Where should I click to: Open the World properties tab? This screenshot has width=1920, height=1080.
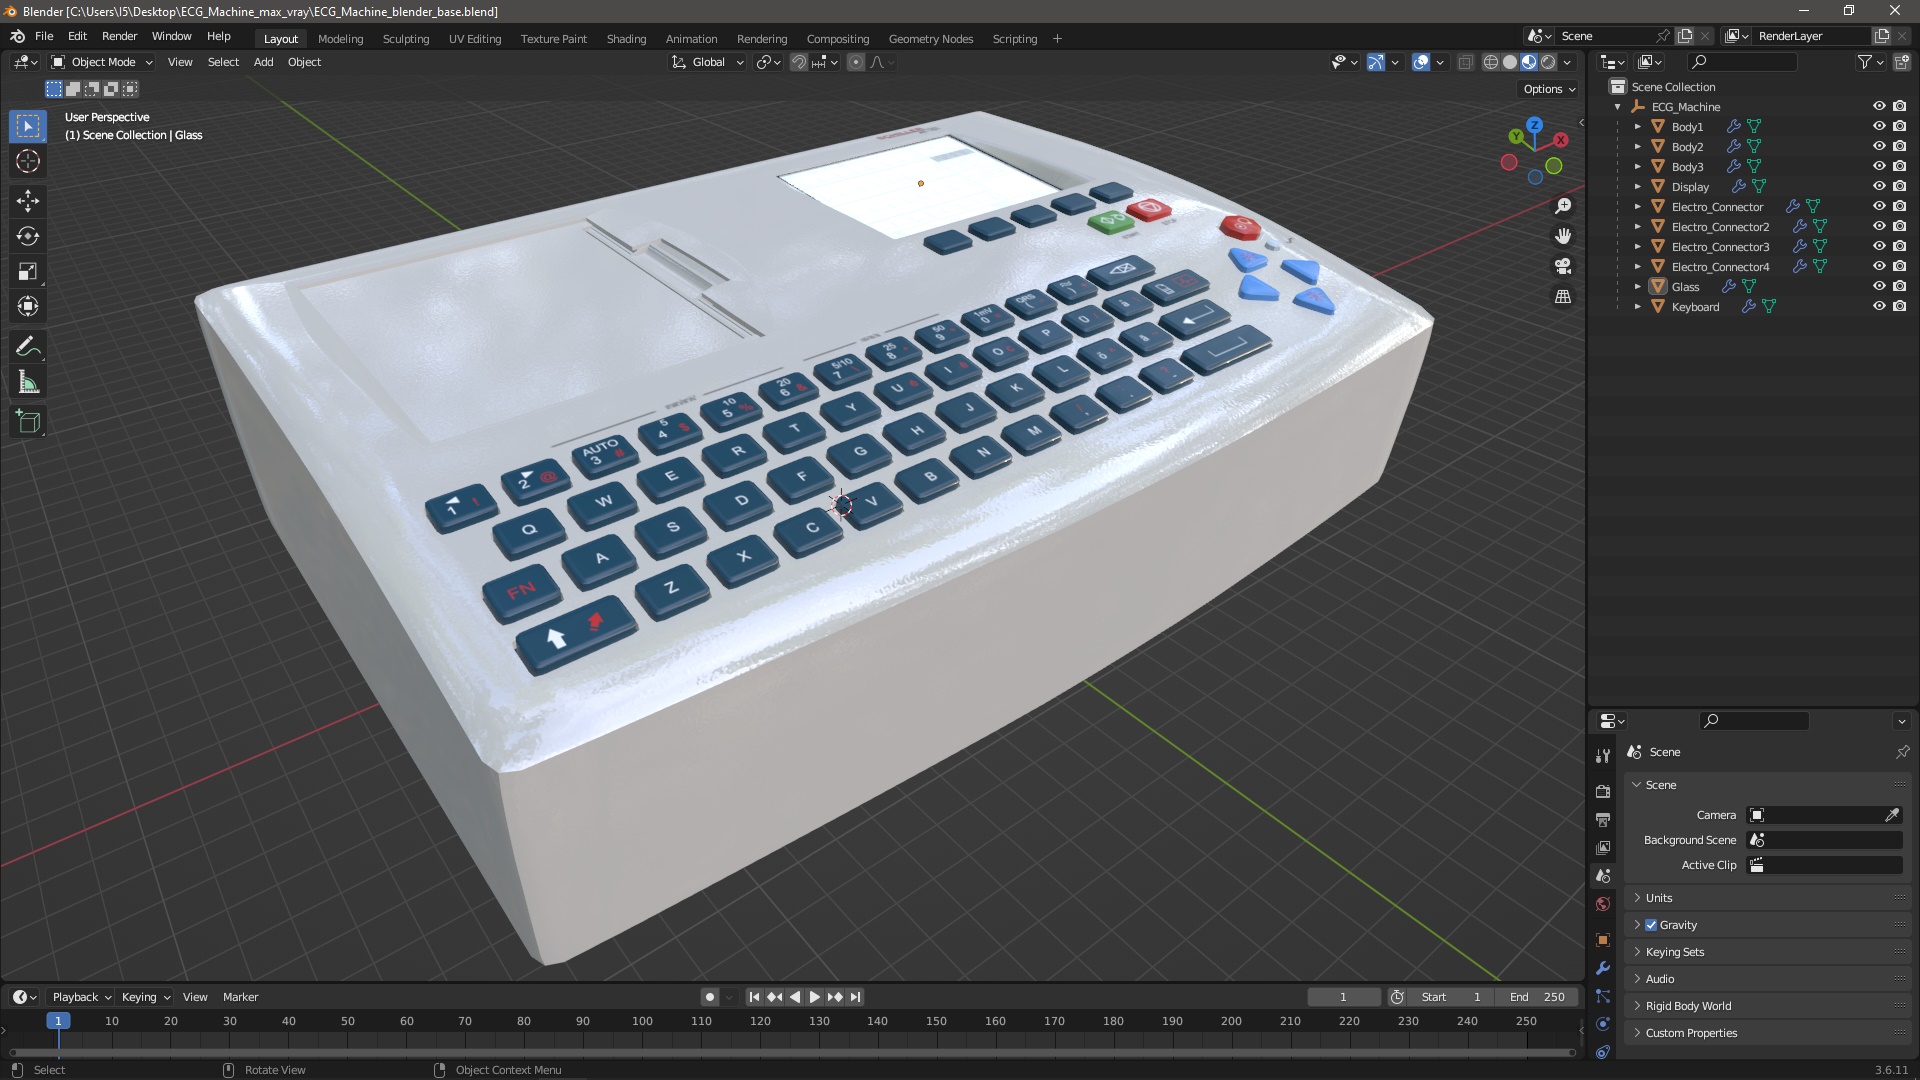(x=1603, y=904)
